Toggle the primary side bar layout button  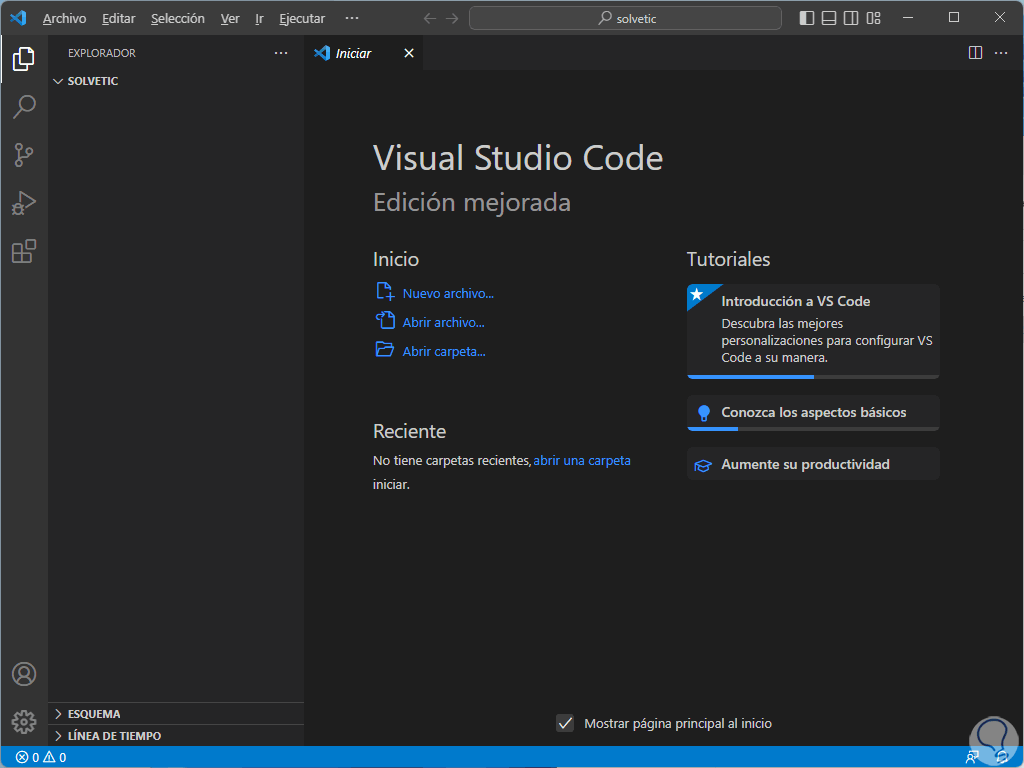point(807,18)
